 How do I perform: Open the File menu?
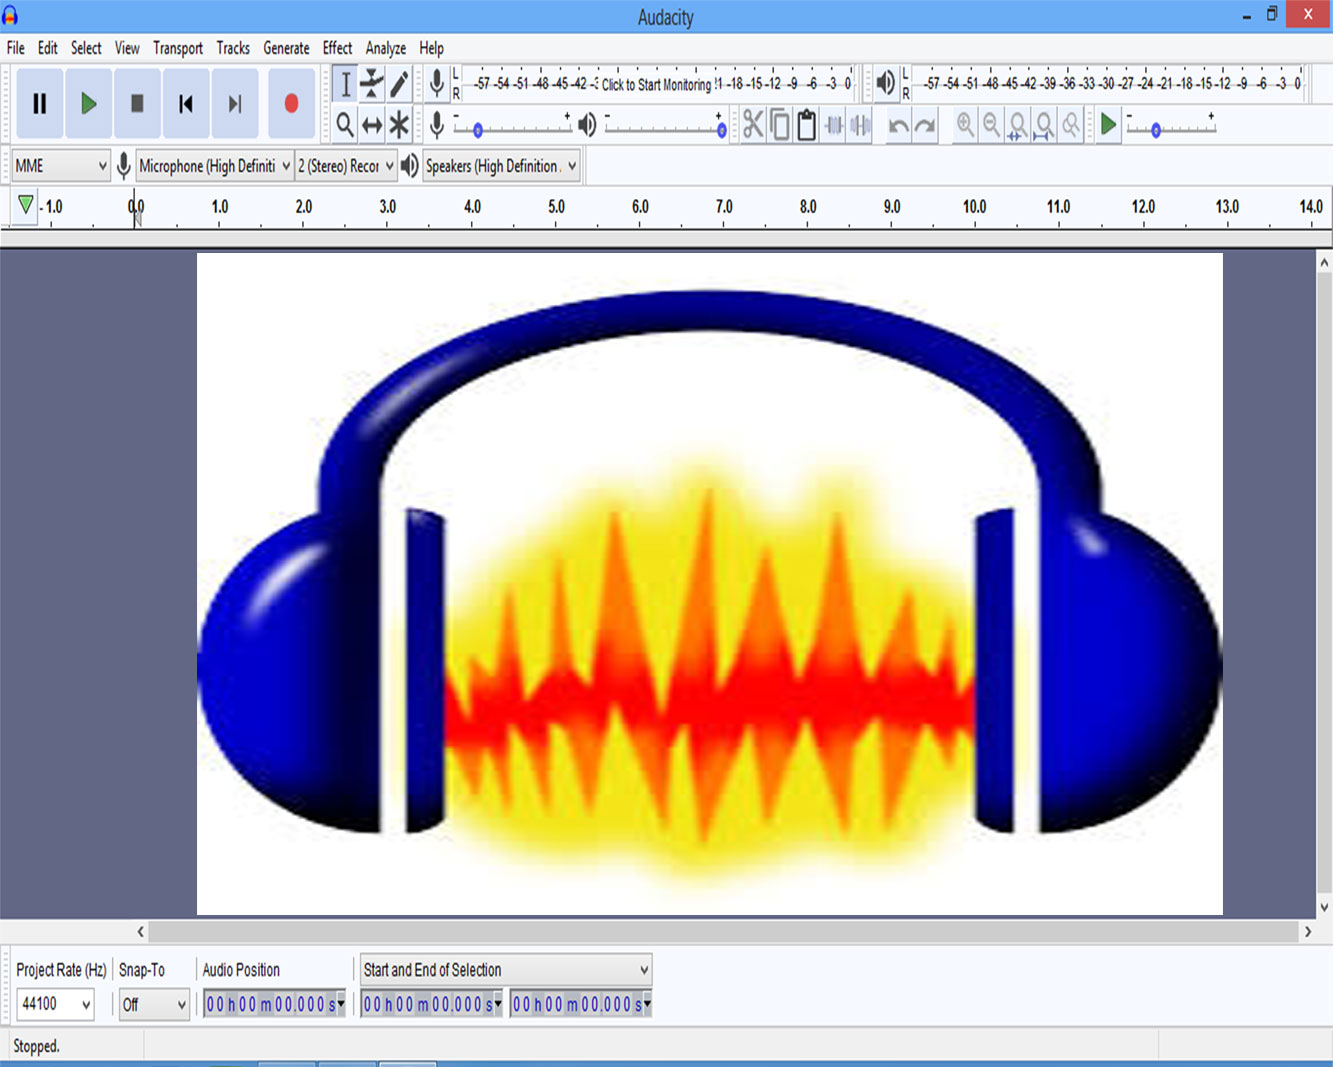16,48
